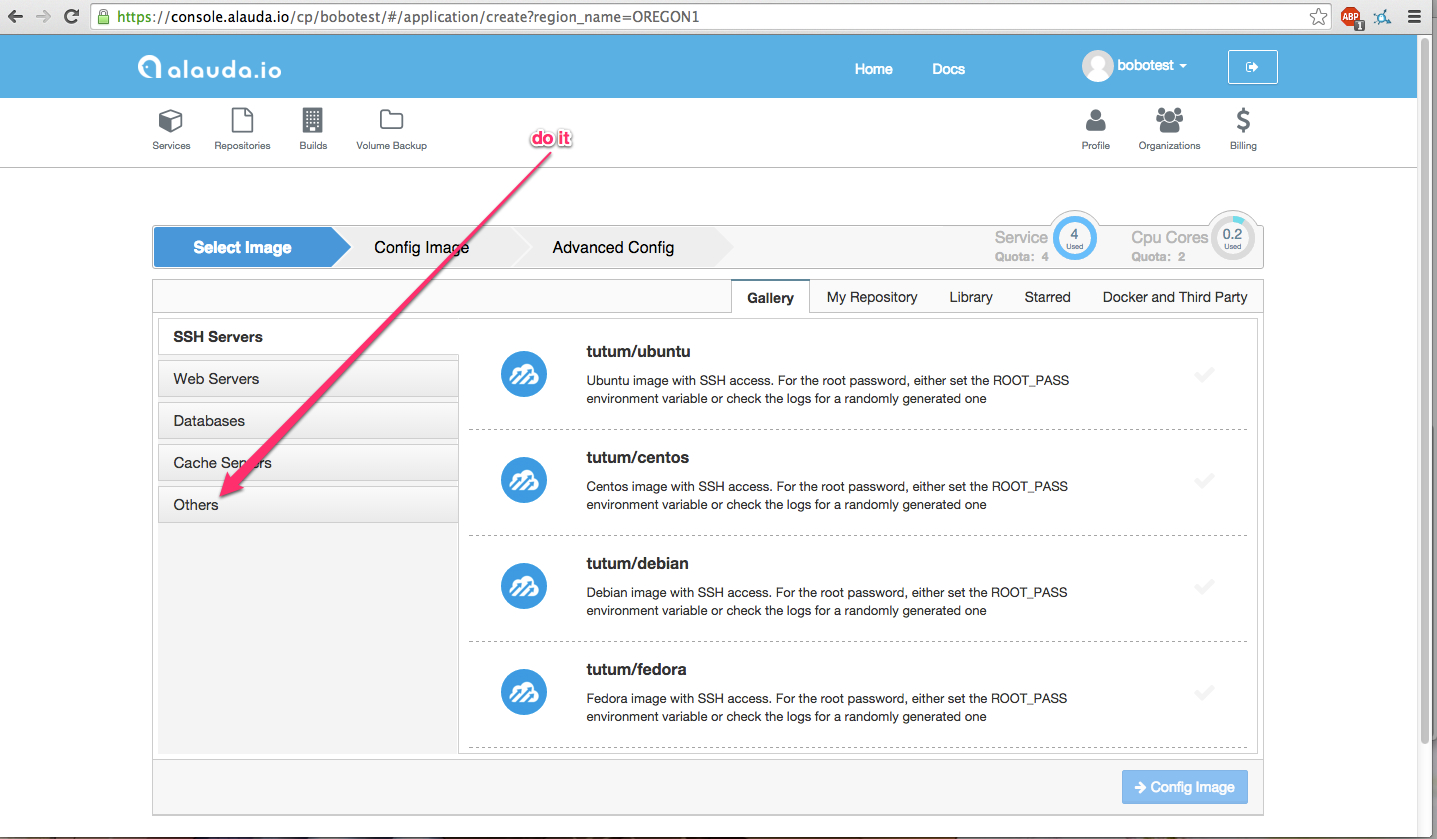The width and height of the screenshot is (1437, 839).
Task: Click the browser forward arrow
Action: point(43,17)
